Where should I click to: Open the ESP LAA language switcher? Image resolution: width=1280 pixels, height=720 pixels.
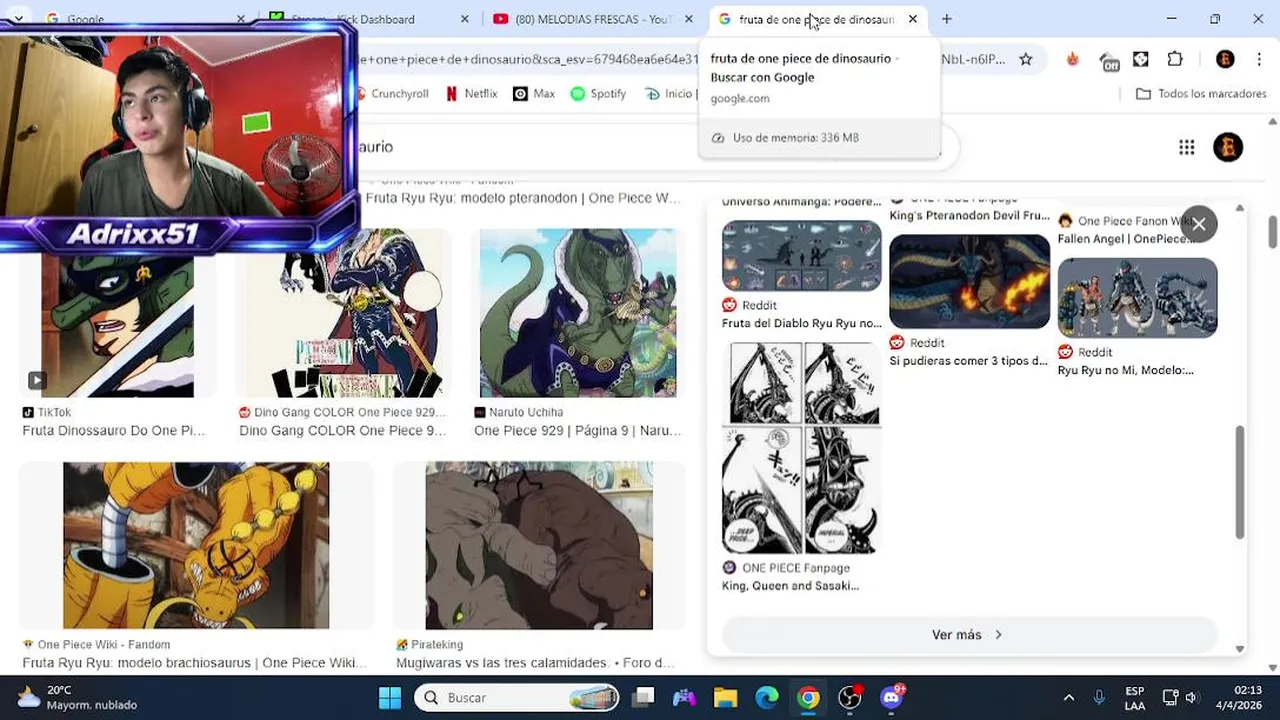[1135, 697]
